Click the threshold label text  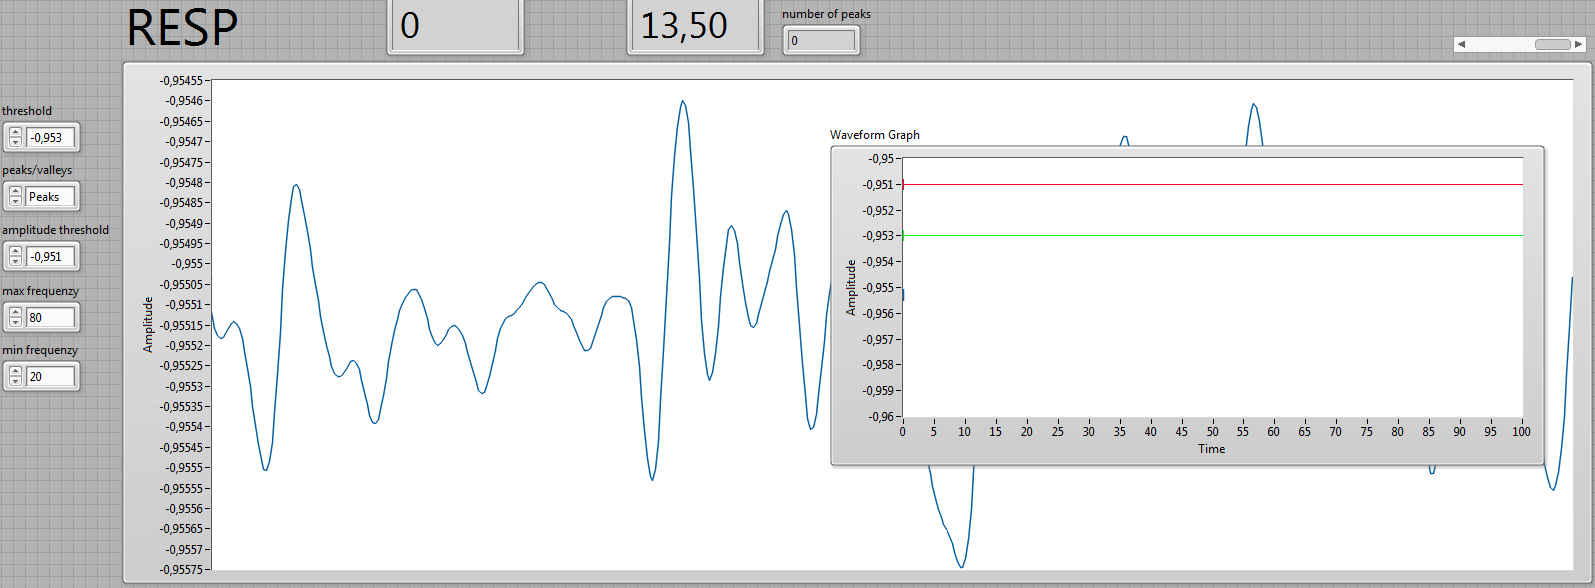coord(27,111)
